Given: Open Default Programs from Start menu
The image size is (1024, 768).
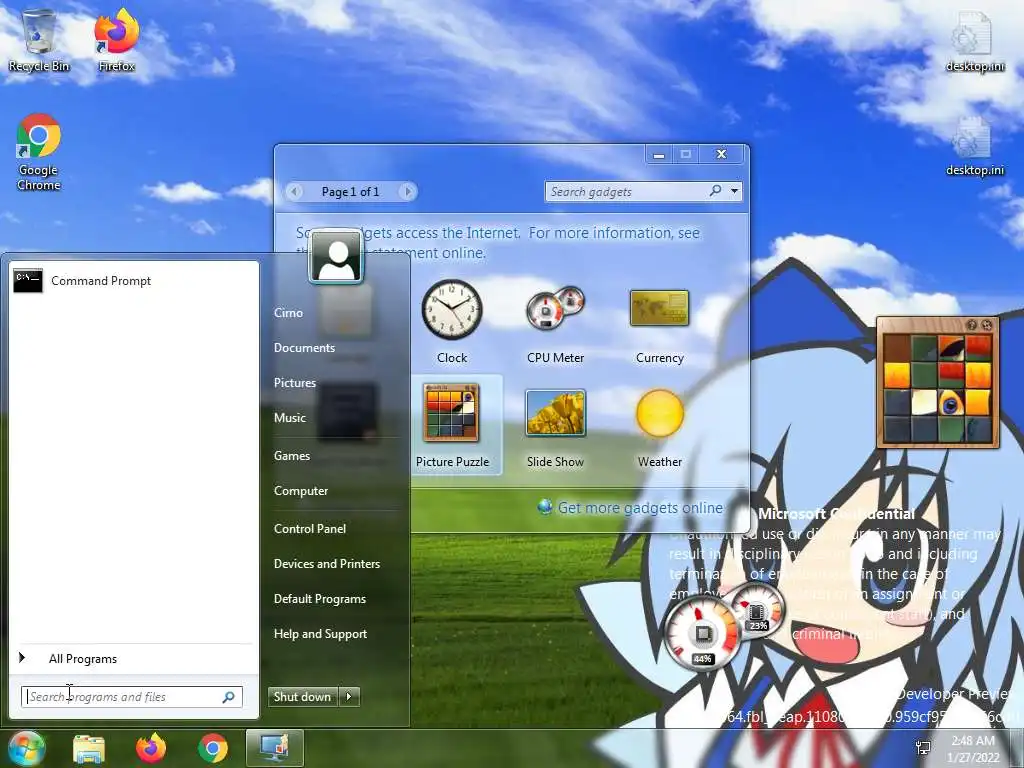Looking at the screenshot, I should 320,599.
